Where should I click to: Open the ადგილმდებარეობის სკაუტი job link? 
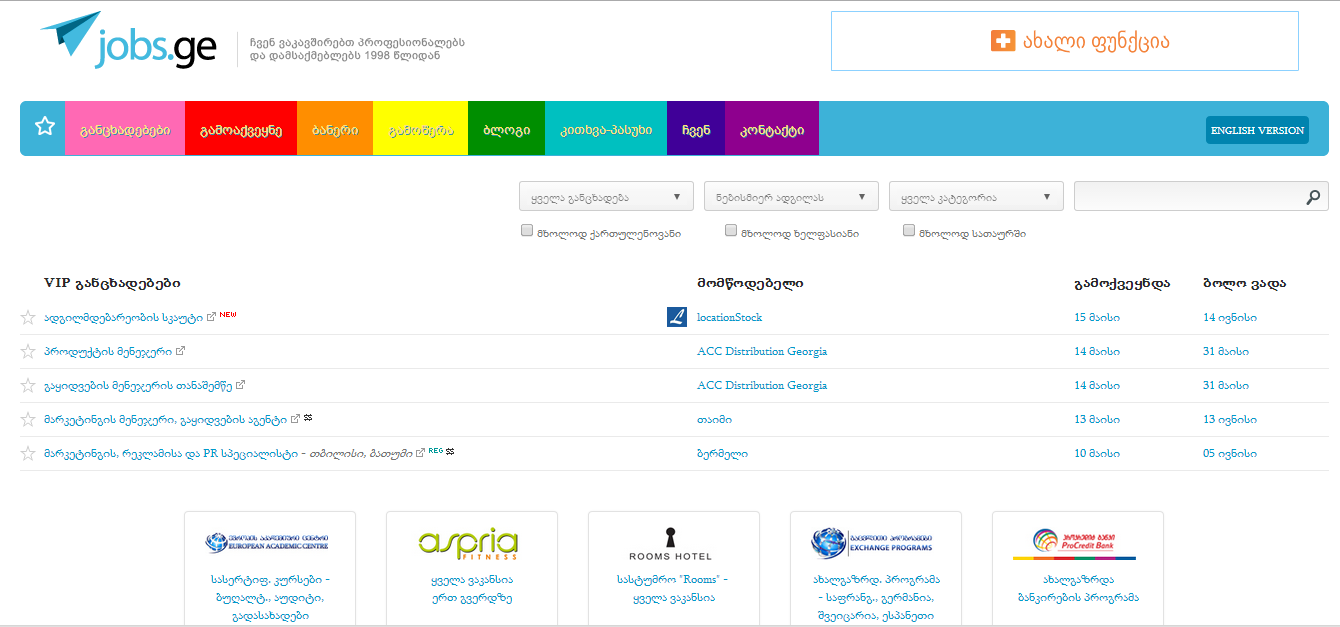(x=123, y=318)
